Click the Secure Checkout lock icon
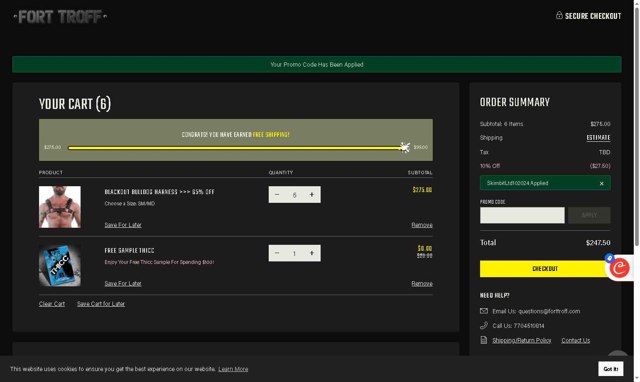The height and width of the screenshot is (382, 640). coord(559,15)
